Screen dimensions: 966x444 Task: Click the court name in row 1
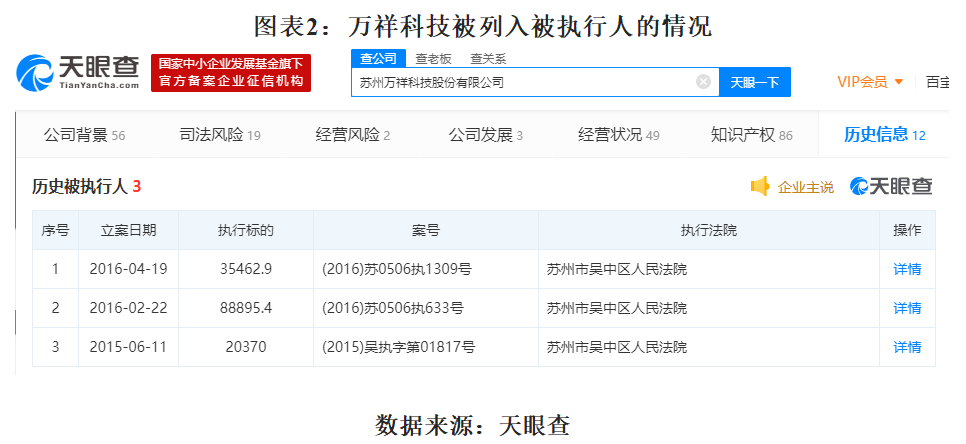(617, 269)
